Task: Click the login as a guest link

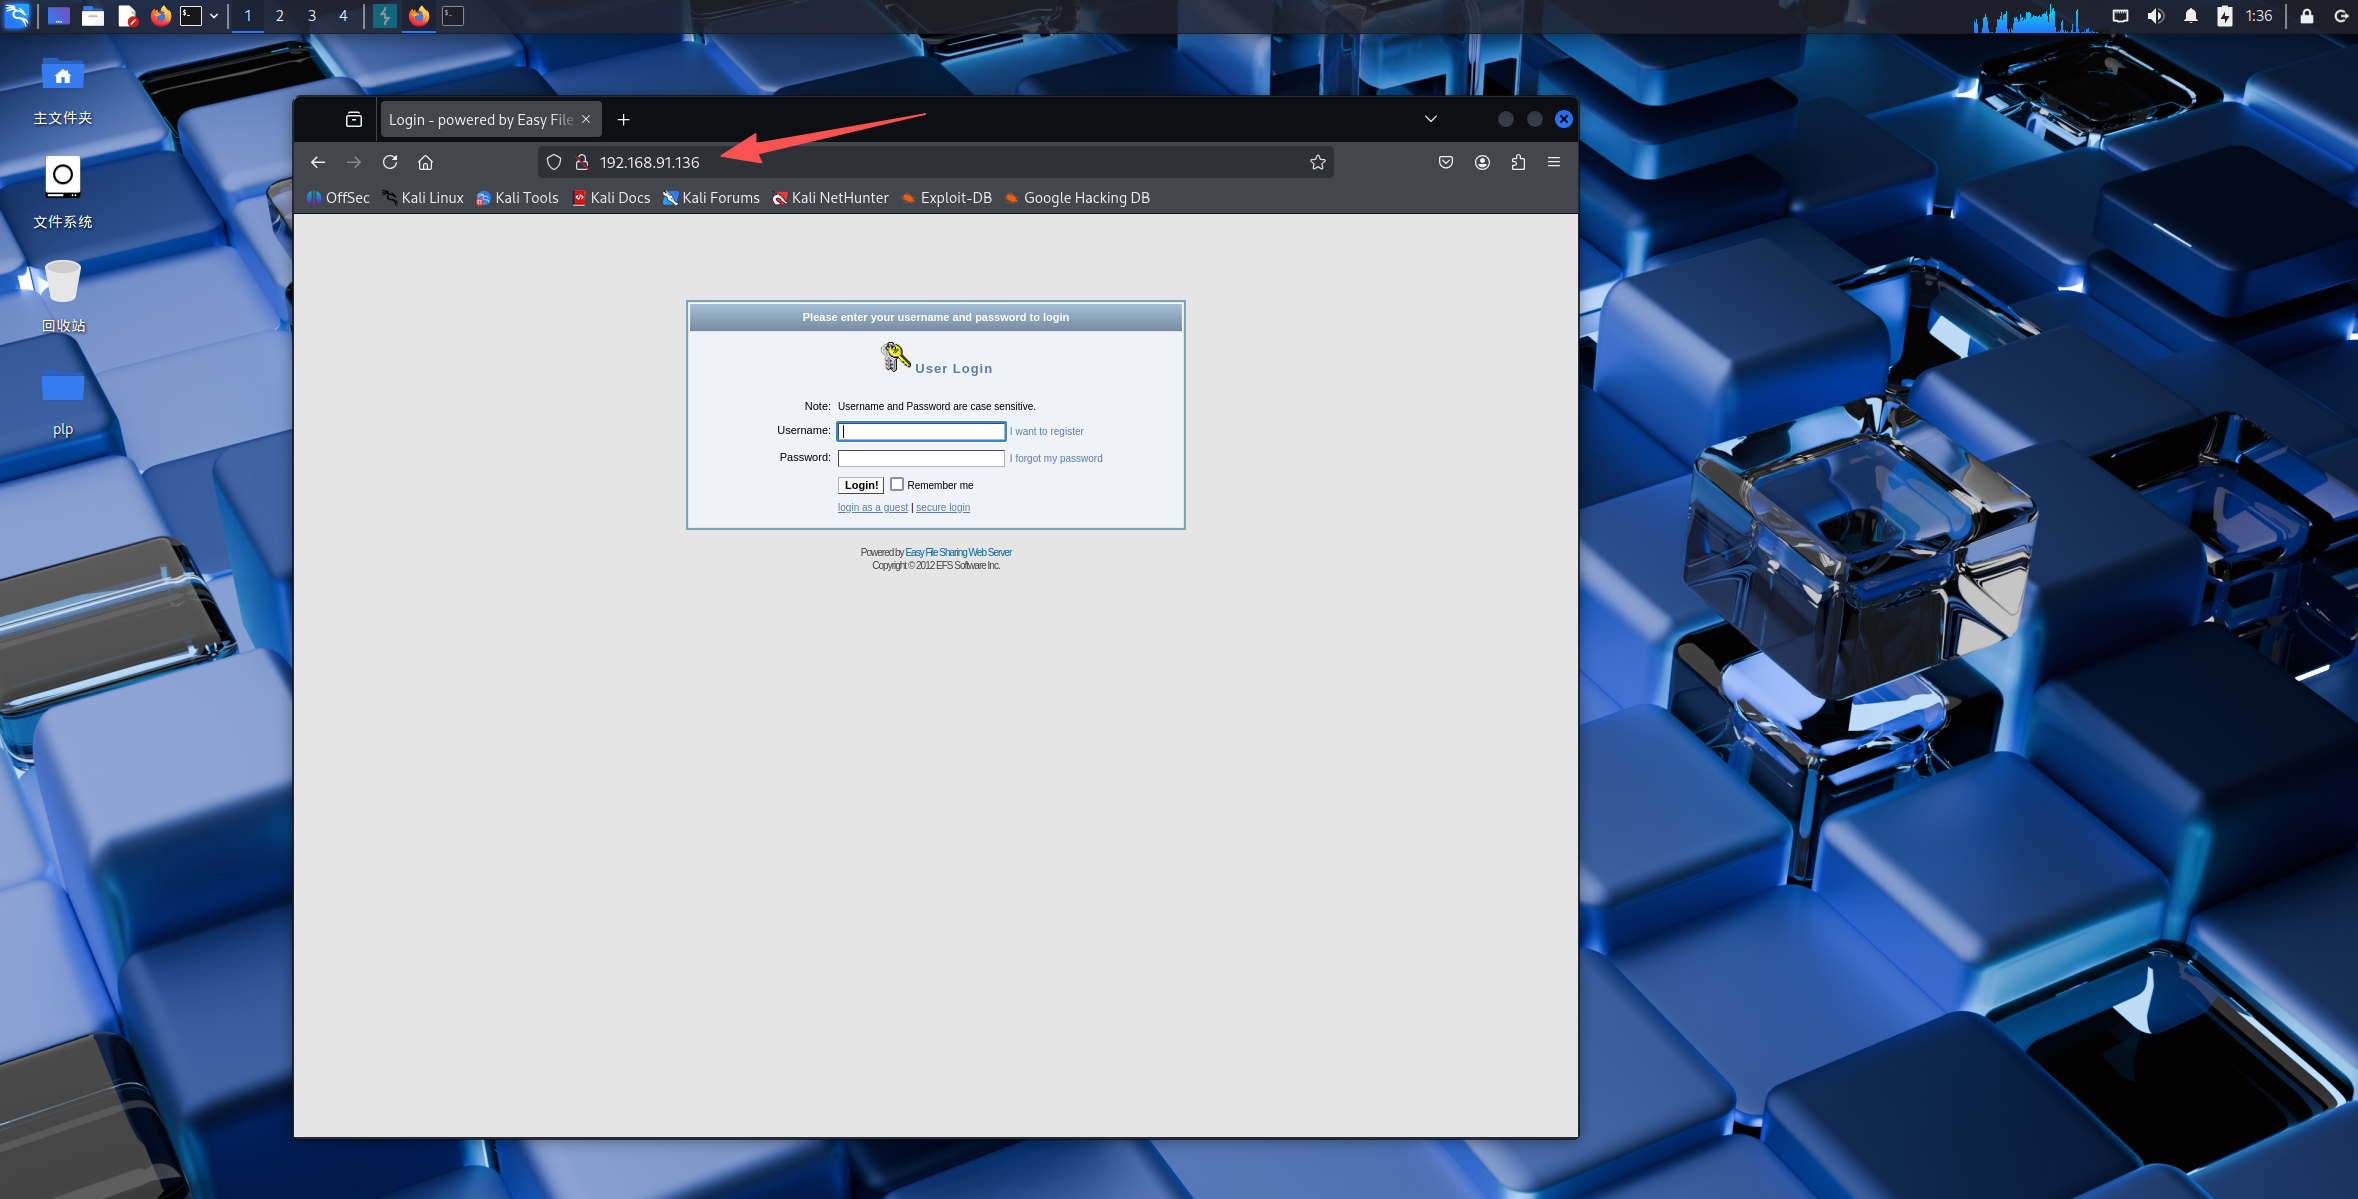Action: [x=872, y=508]
